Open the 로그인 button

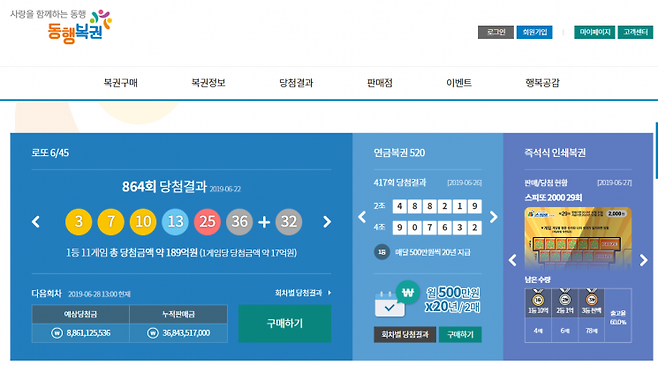coord(496,32)
